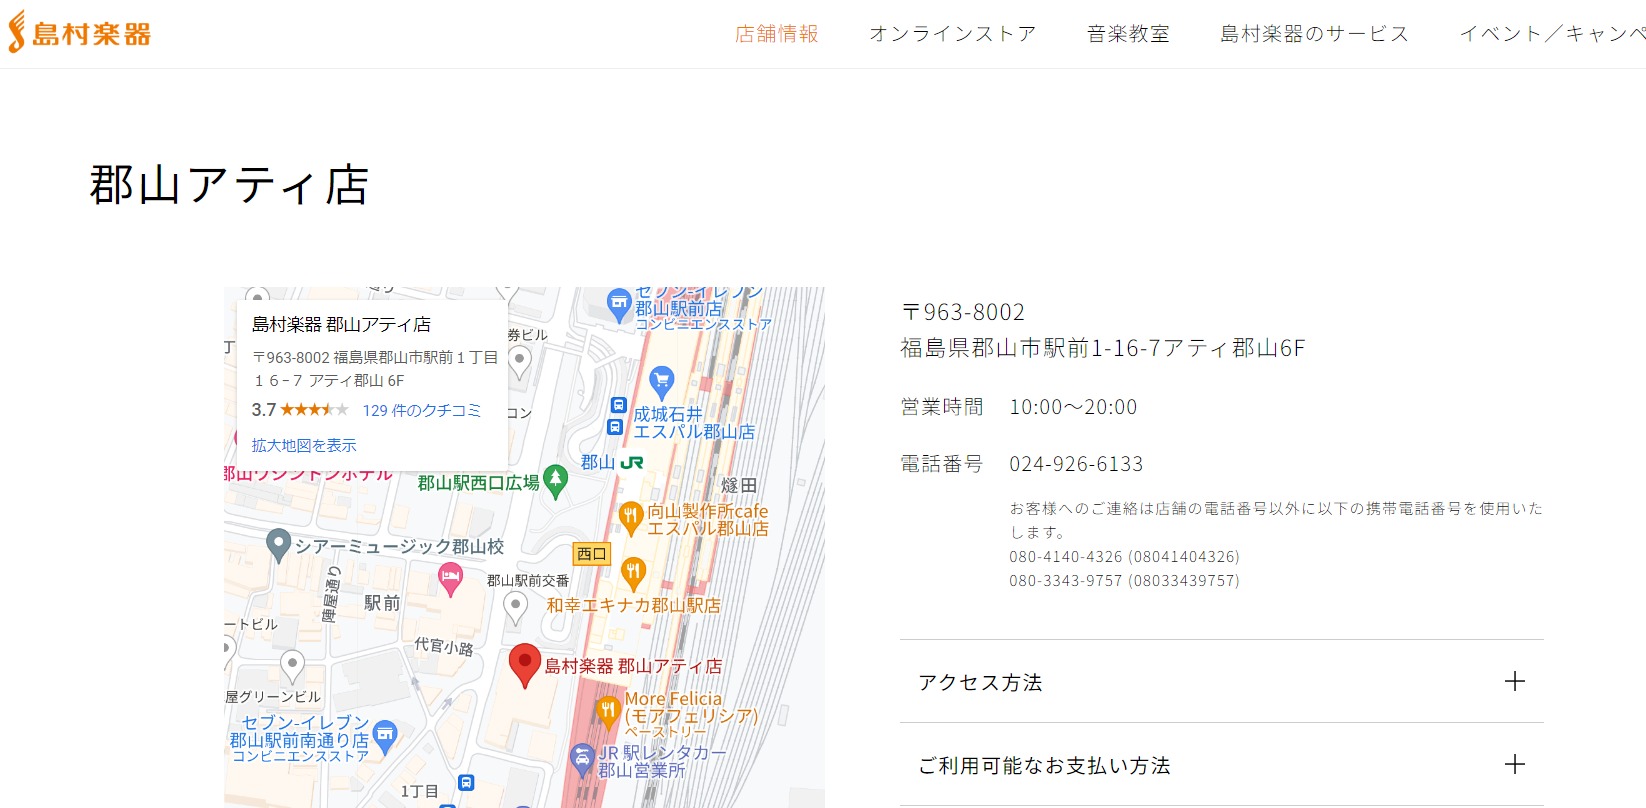
Task: Click the grey pin below 券ビル label
Action: coord(519,362)
